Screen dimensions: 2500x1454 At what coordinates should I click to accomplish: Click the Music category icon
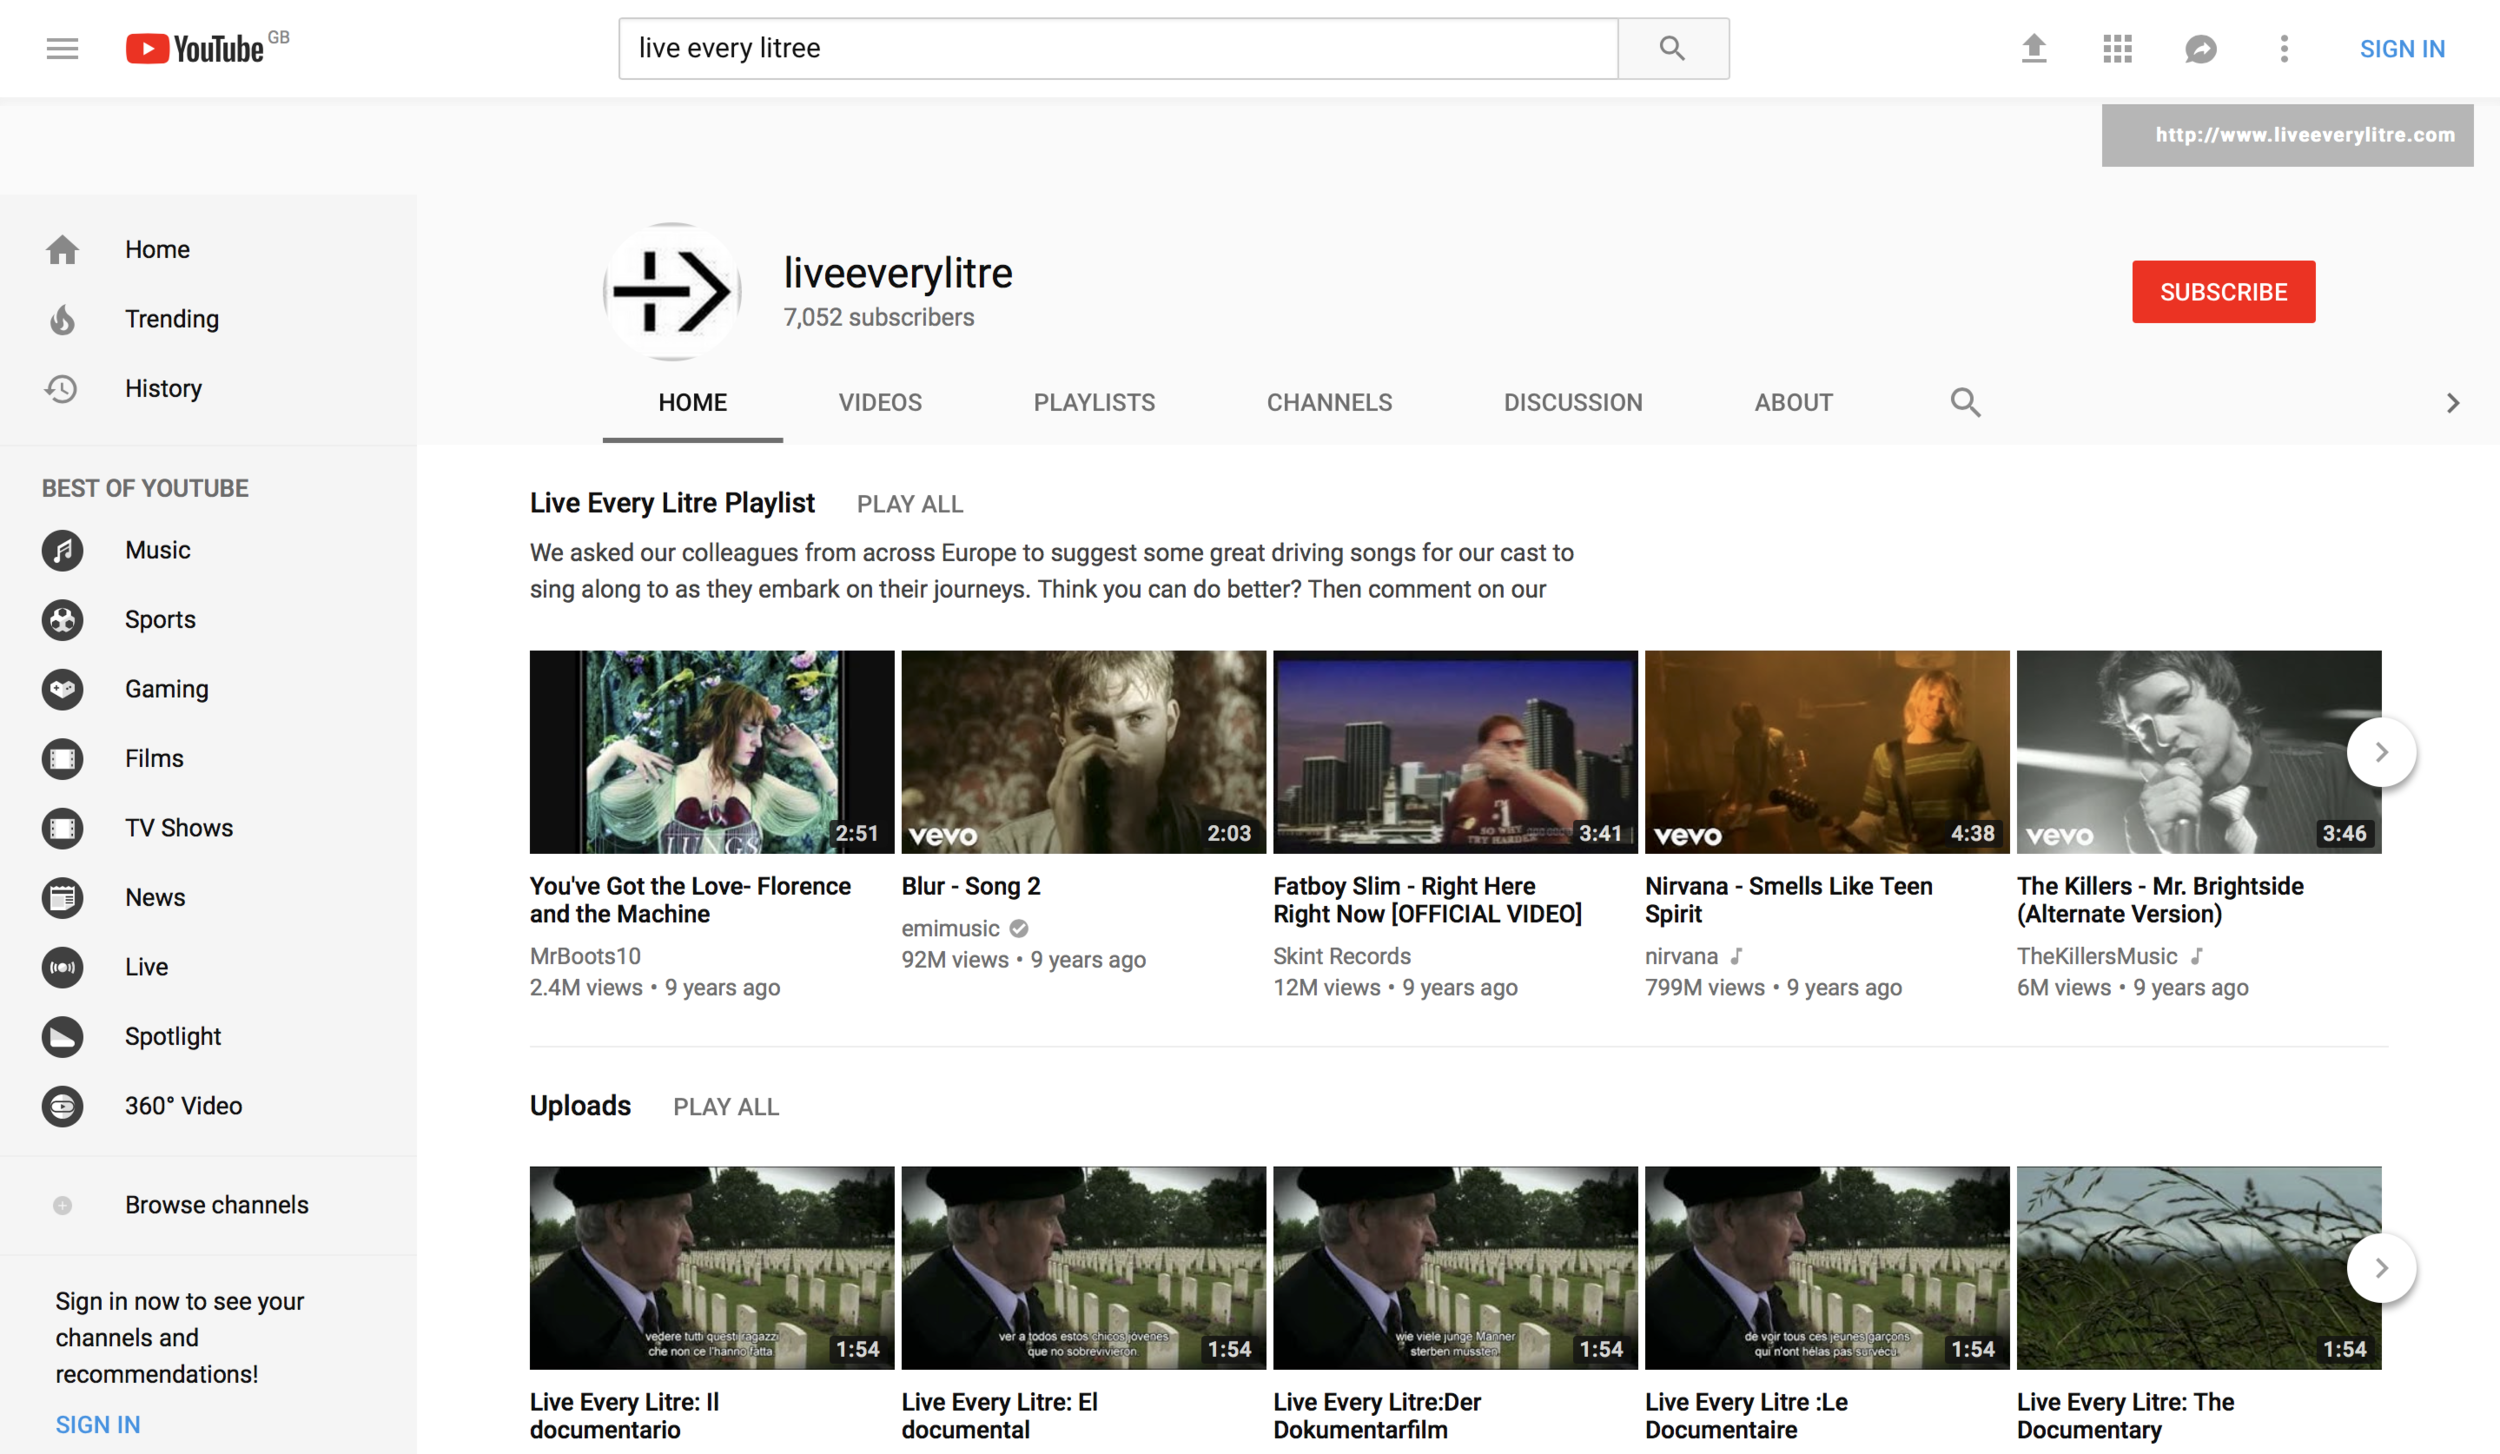(62, 550)
